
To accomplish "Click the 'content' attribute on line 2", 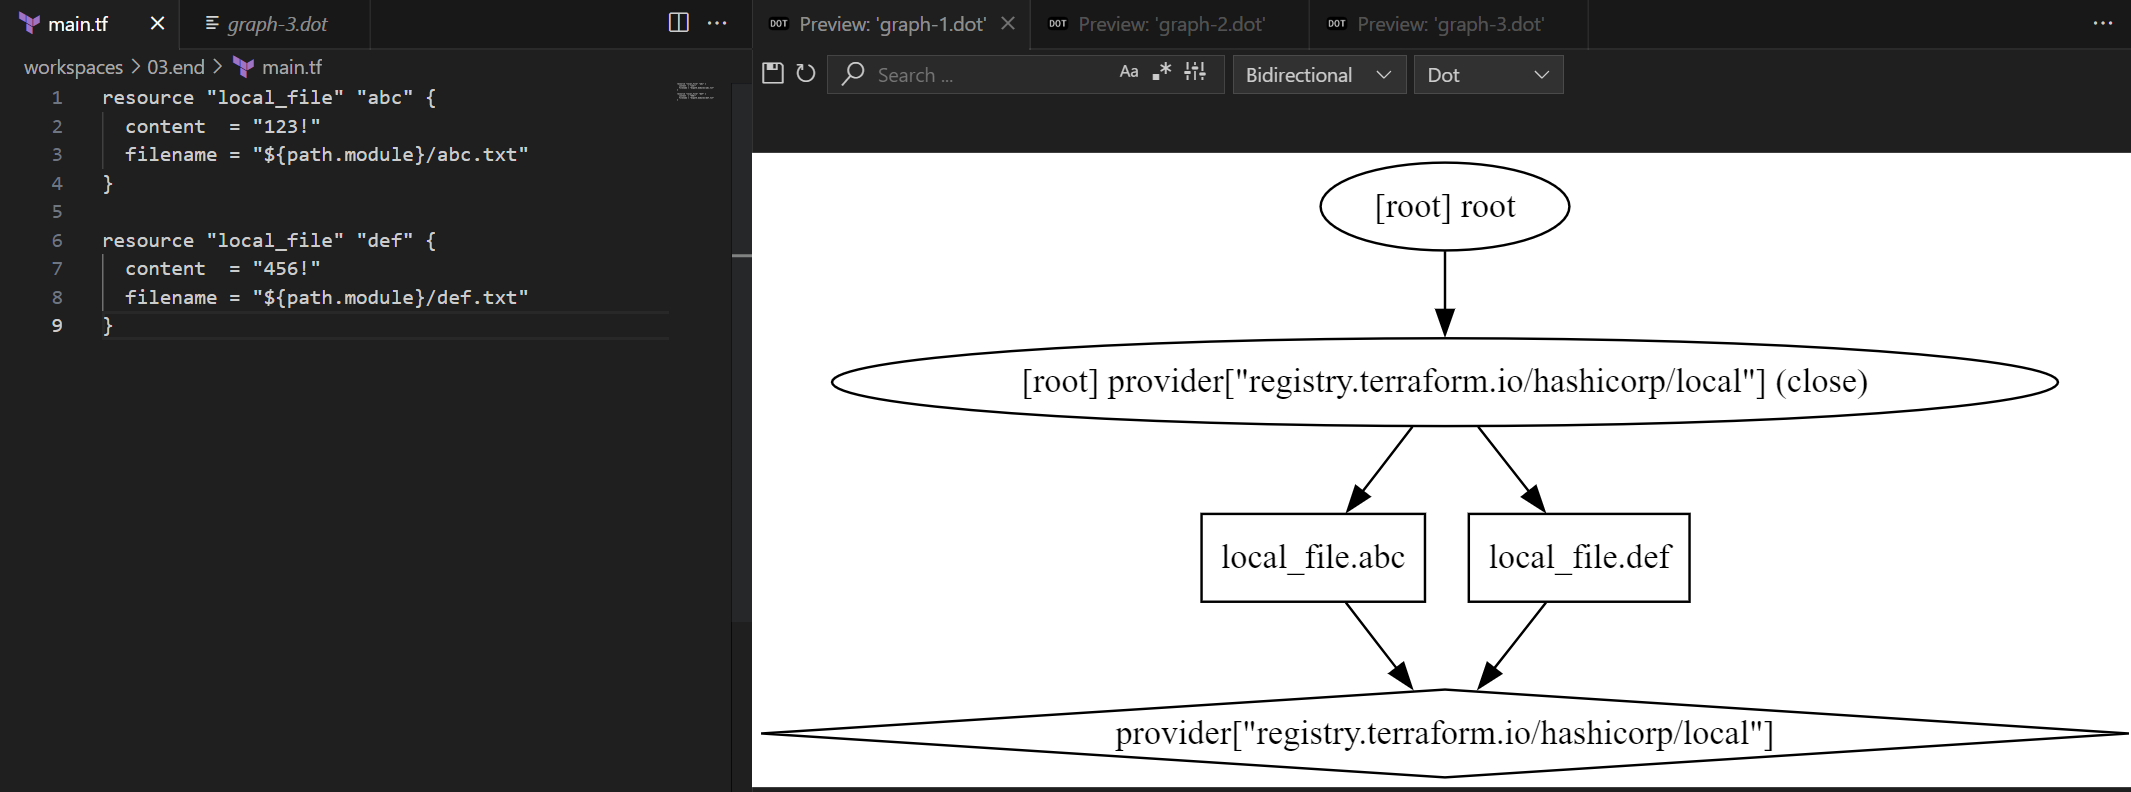I will [x=165, y=127].
